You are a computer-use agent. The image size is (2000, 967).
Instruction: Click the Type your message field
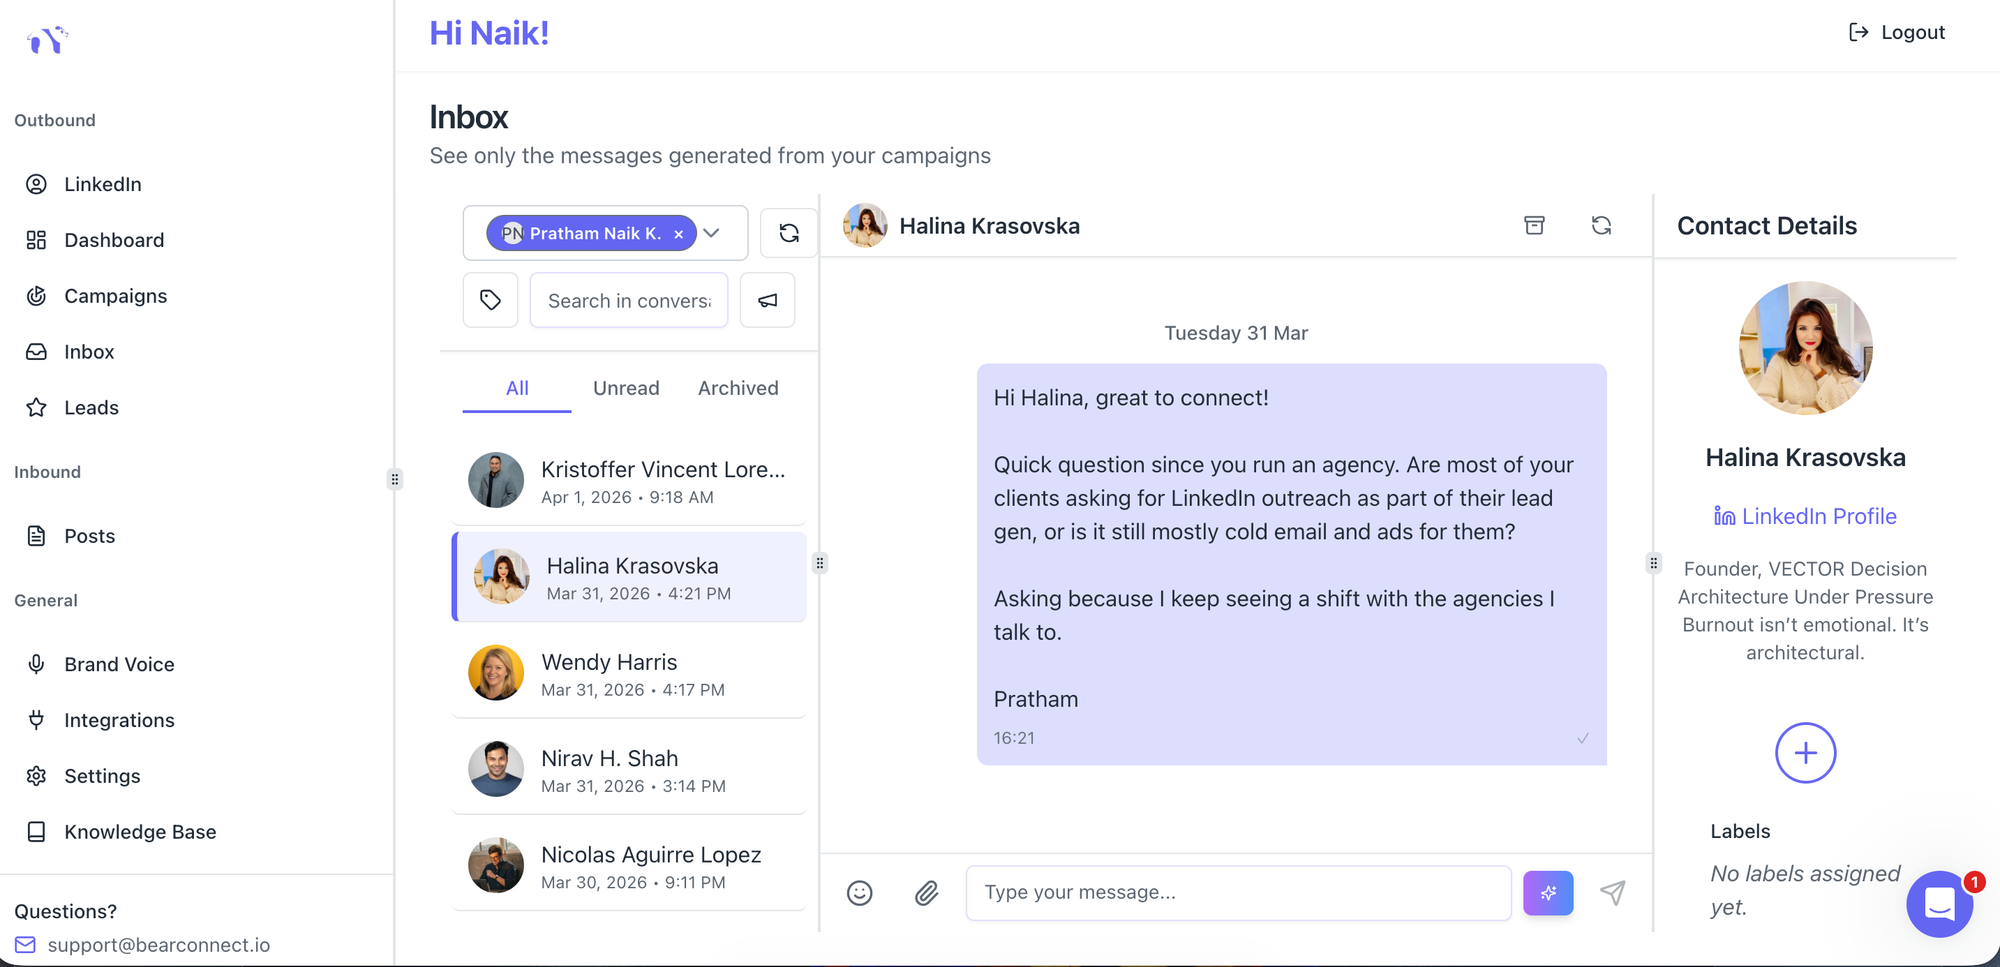1238,893
